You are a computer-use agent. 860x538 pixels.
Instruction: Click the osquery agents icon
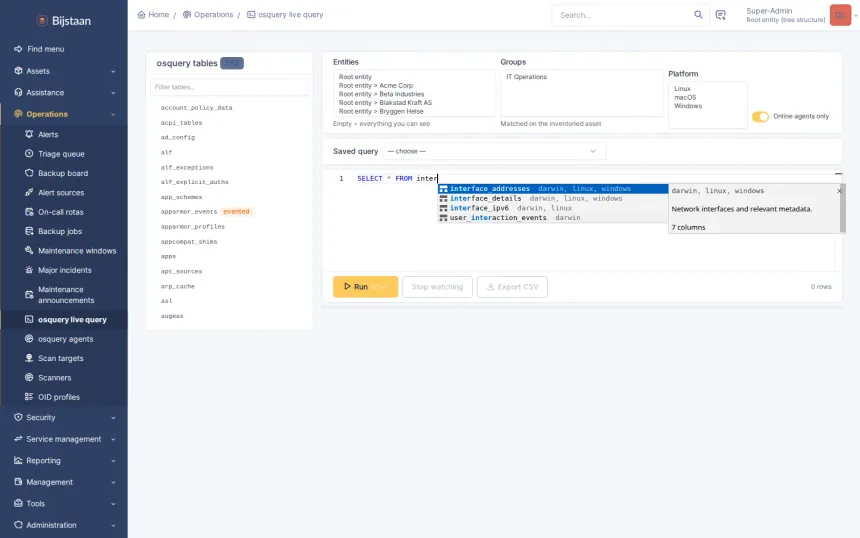29,338
